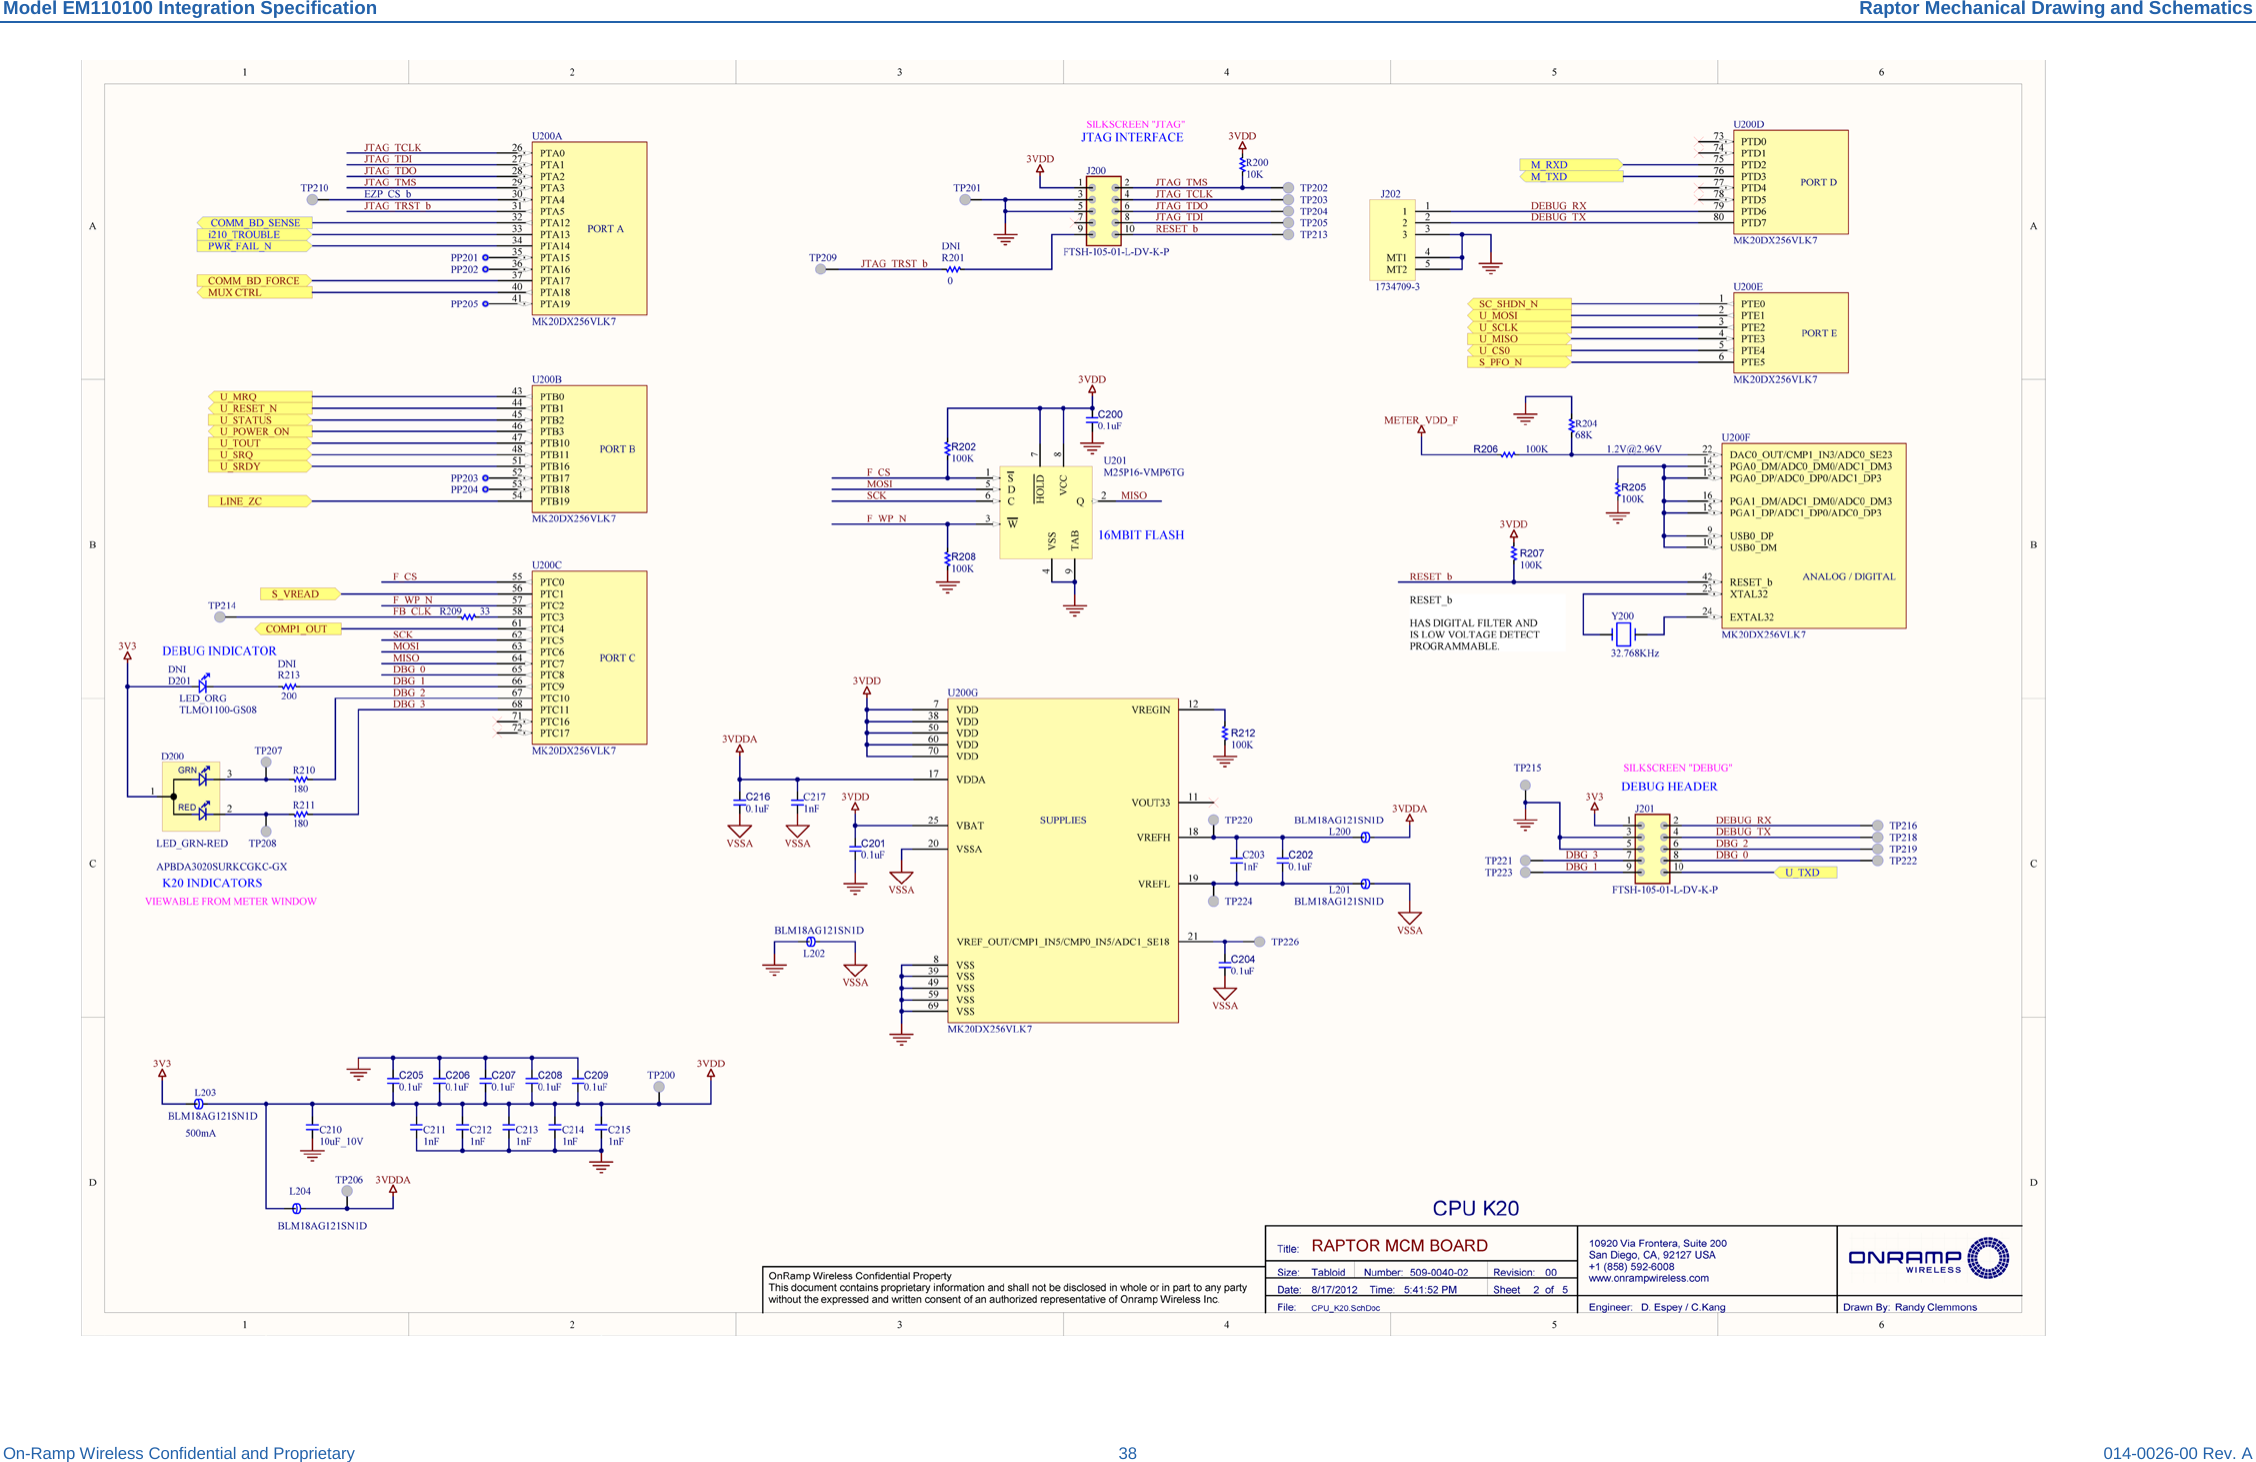Click the i210_TROUBLE port label
The image size is (2256, 1462).
pyautogui.click(x=255, y=235)
